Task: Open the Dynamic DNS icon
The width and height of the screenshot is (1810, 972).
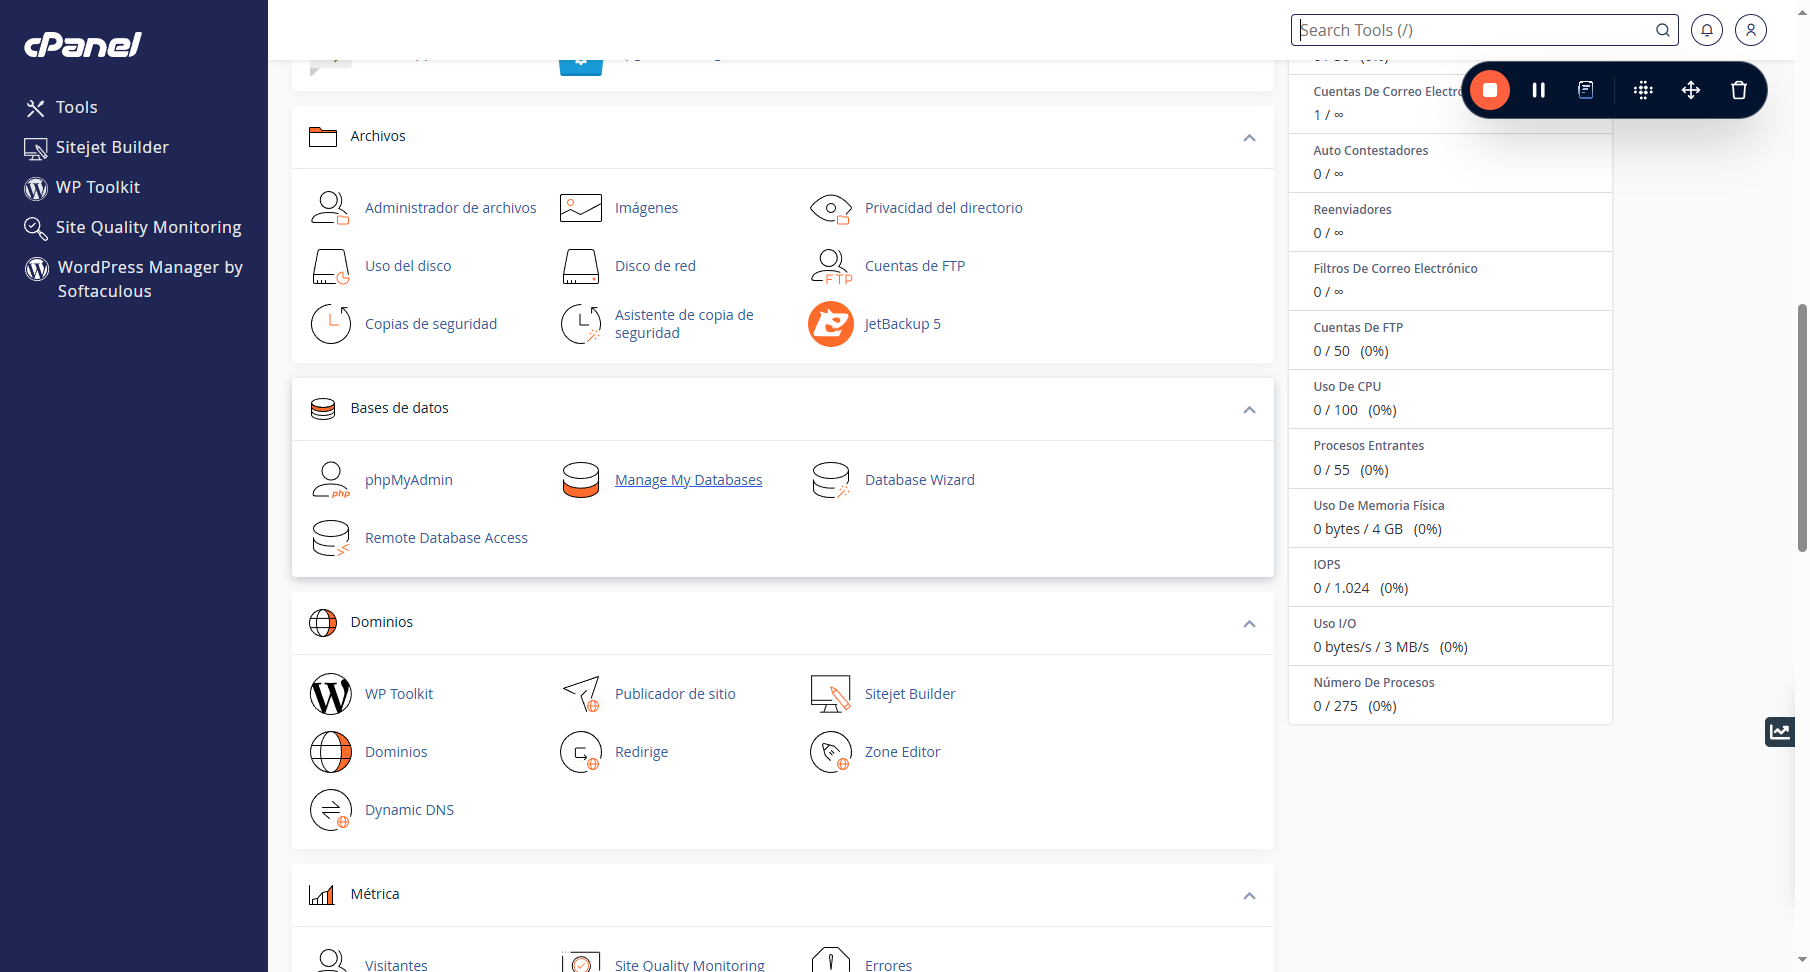Action: click(330, 810)
